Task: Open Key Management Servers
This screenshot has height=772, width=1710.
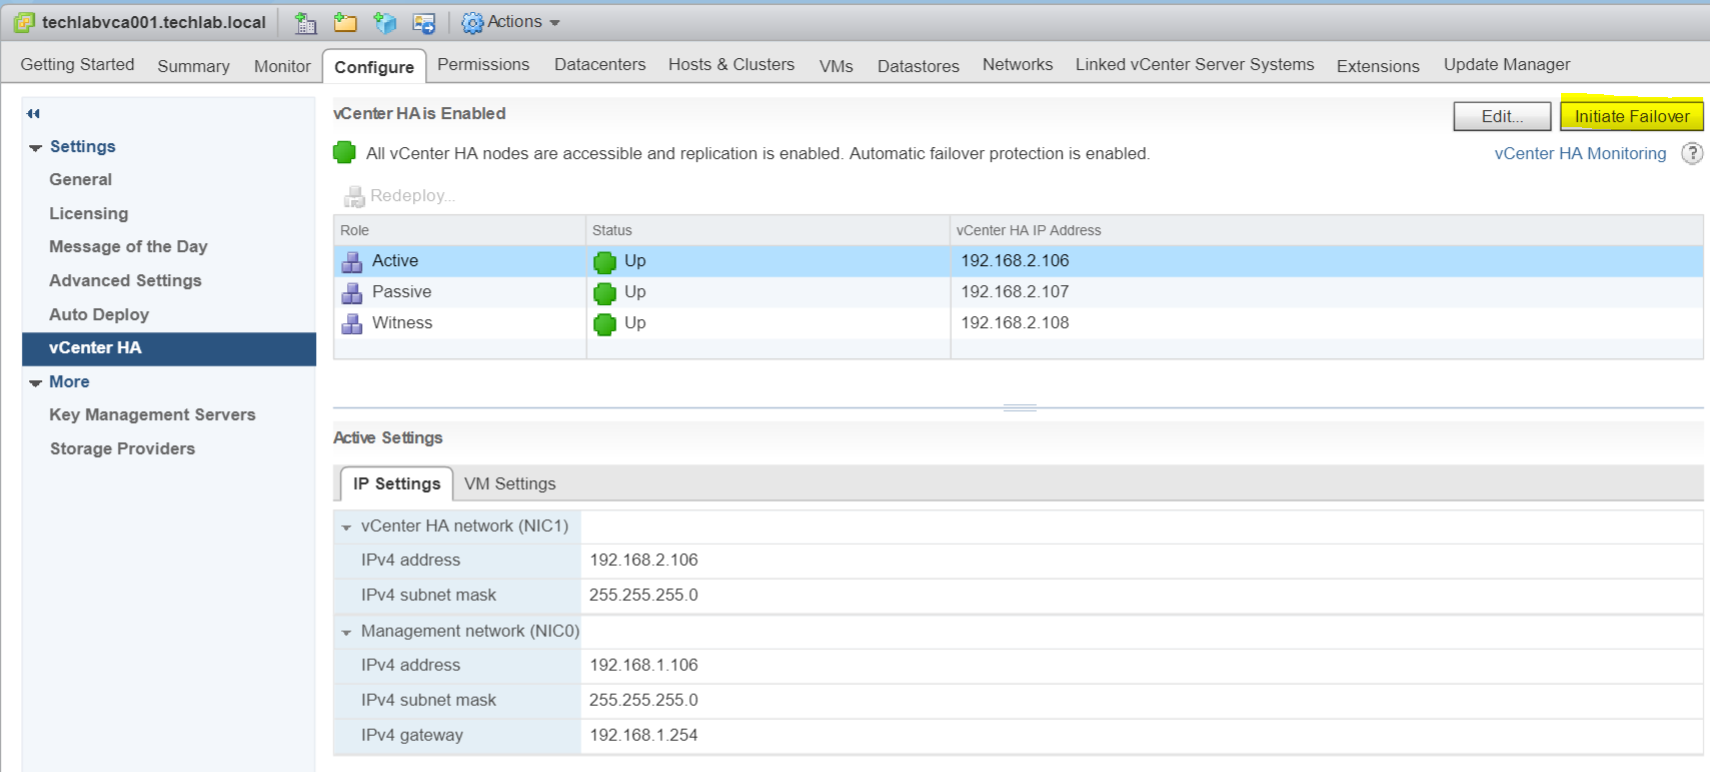Action: (152, 414)
